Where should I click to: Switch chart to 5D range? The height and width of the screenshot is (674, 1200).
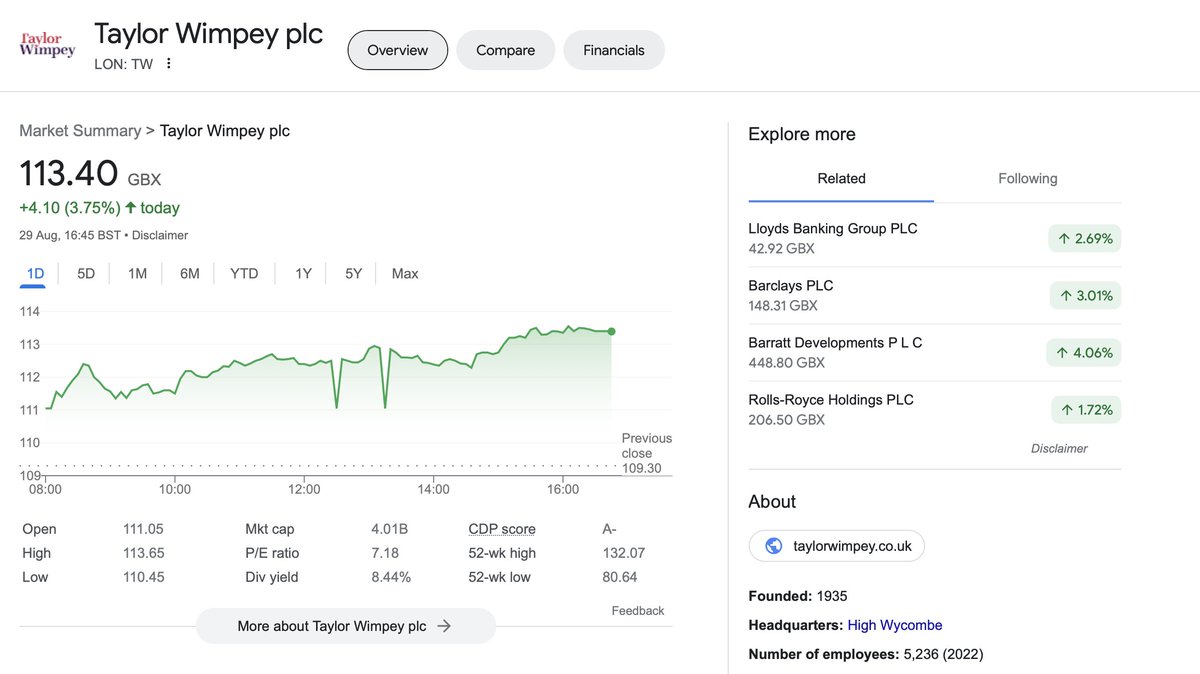pyautogui.click(x=86, y=273)
